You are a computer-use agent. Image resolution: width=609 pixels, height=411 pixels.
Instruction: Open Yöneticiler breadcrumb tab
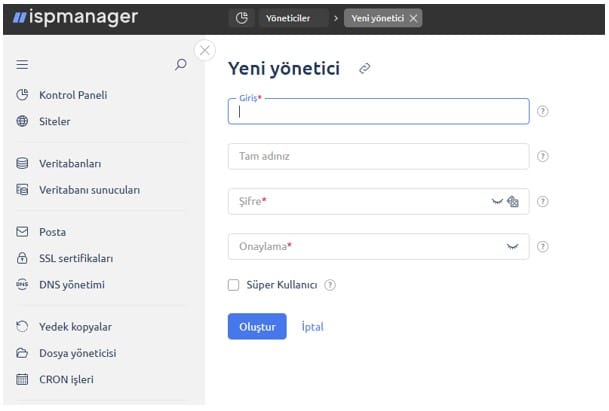(x=288, y=18)
